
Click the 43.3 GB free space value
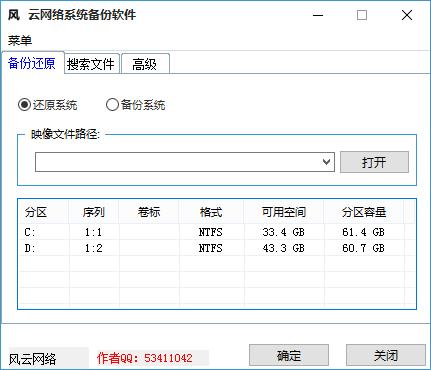(x=283, y=248)
